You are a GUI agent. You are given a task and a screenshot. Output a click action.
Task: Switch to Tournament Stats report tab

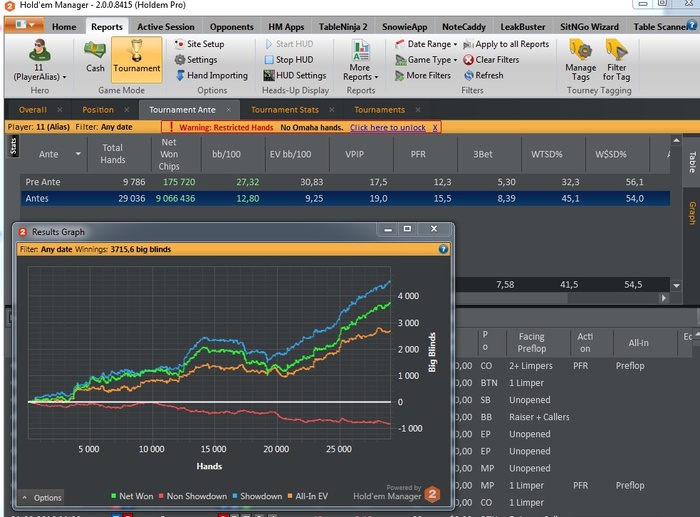click(285, 110)
